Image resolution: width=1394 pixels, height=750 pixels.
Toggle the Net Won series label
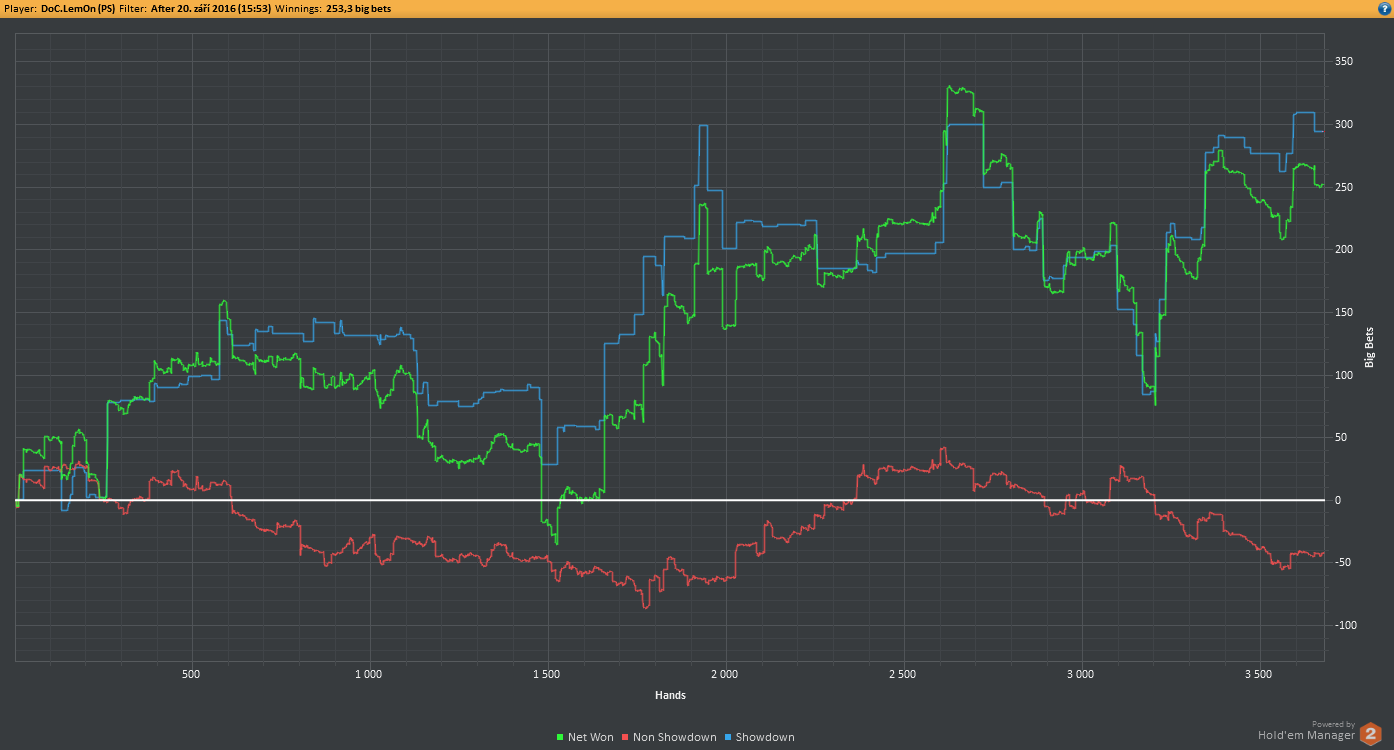(590, 738)
